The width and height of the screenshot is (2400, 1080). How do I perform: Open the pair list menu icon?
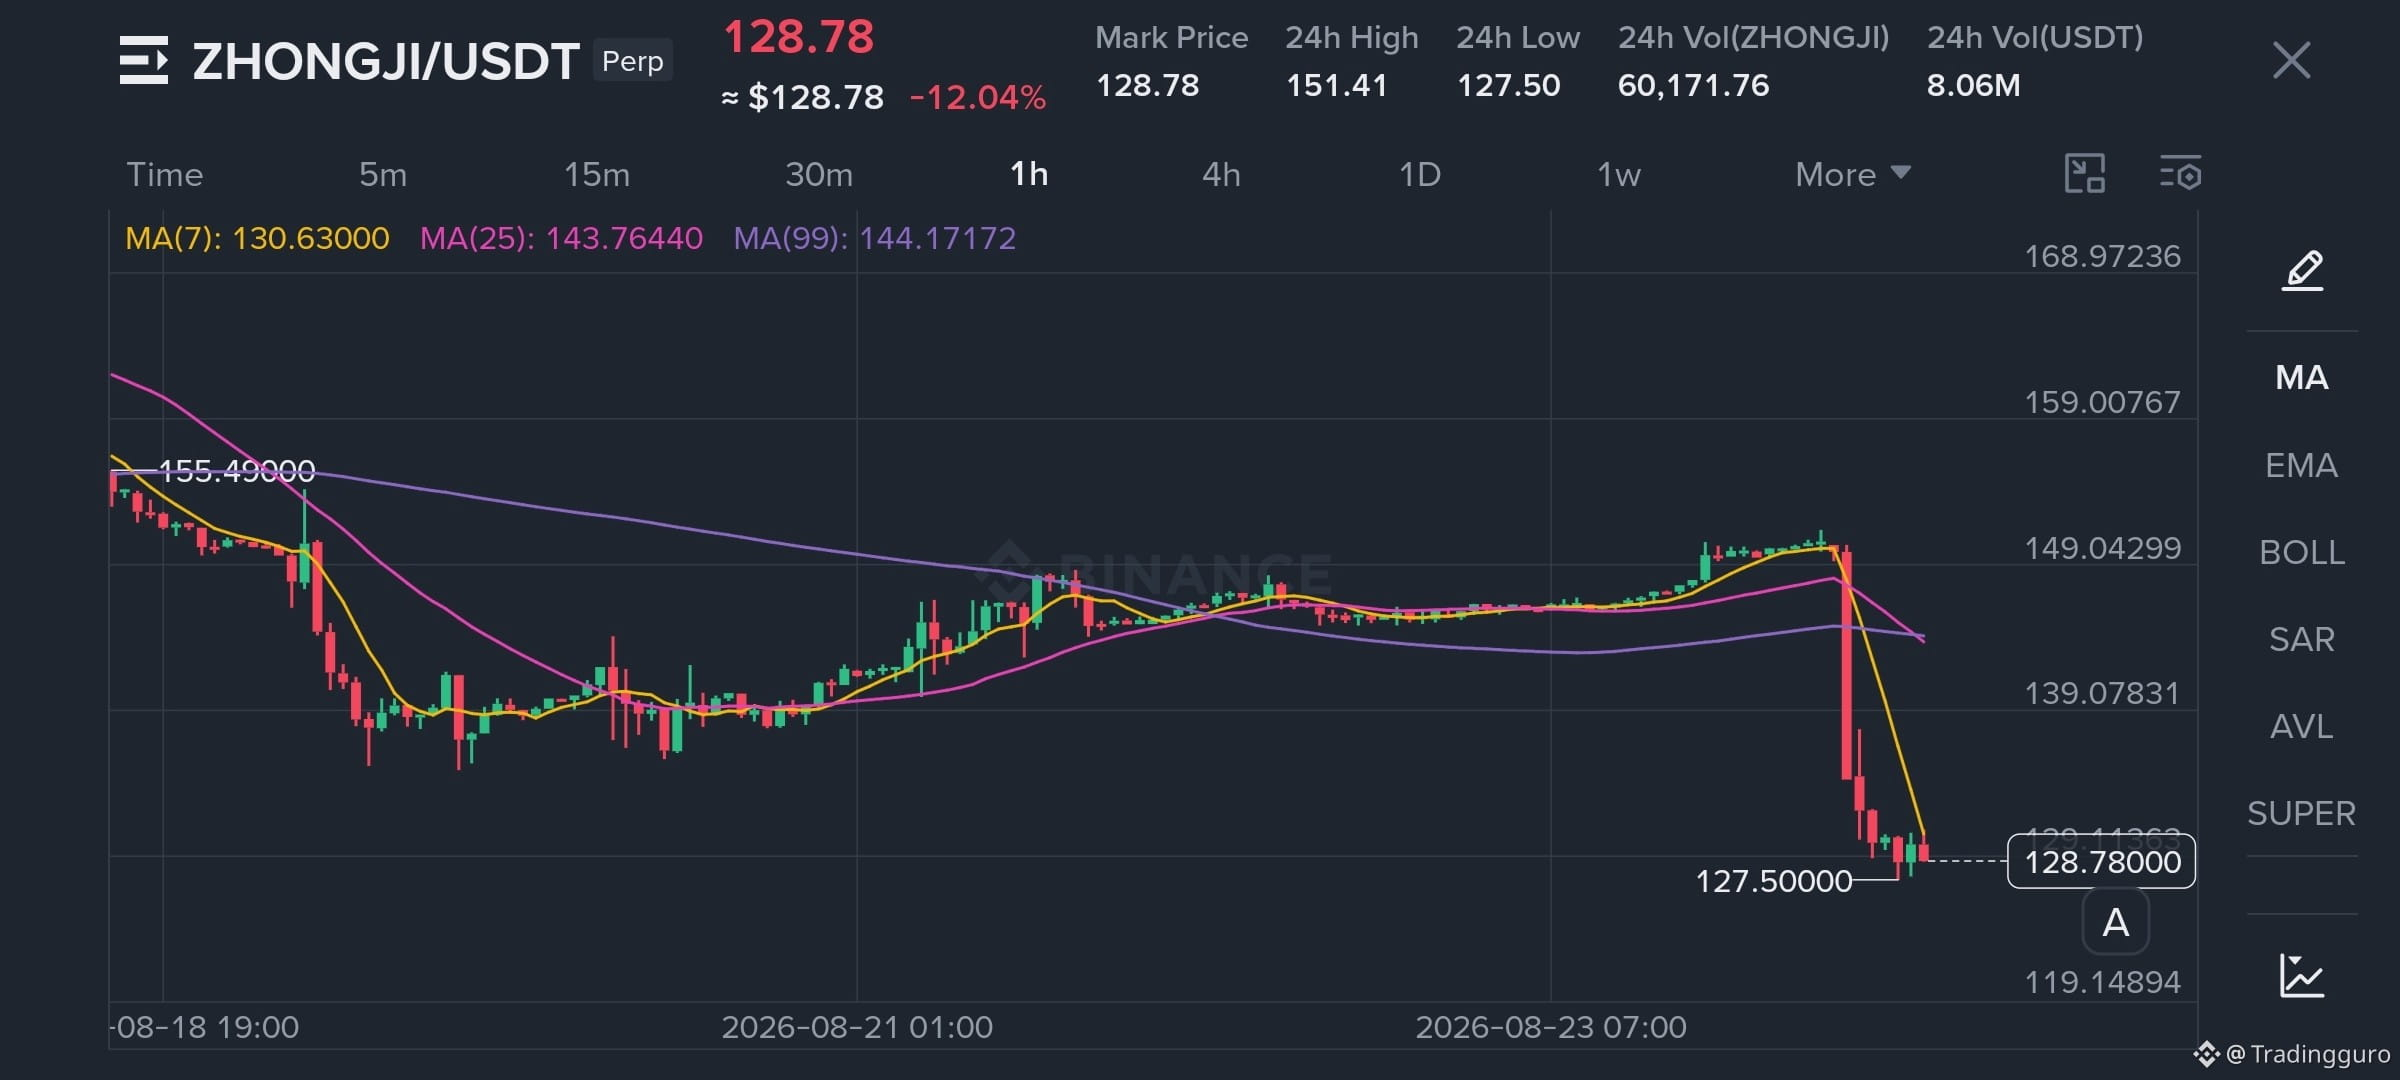(144, 61)
